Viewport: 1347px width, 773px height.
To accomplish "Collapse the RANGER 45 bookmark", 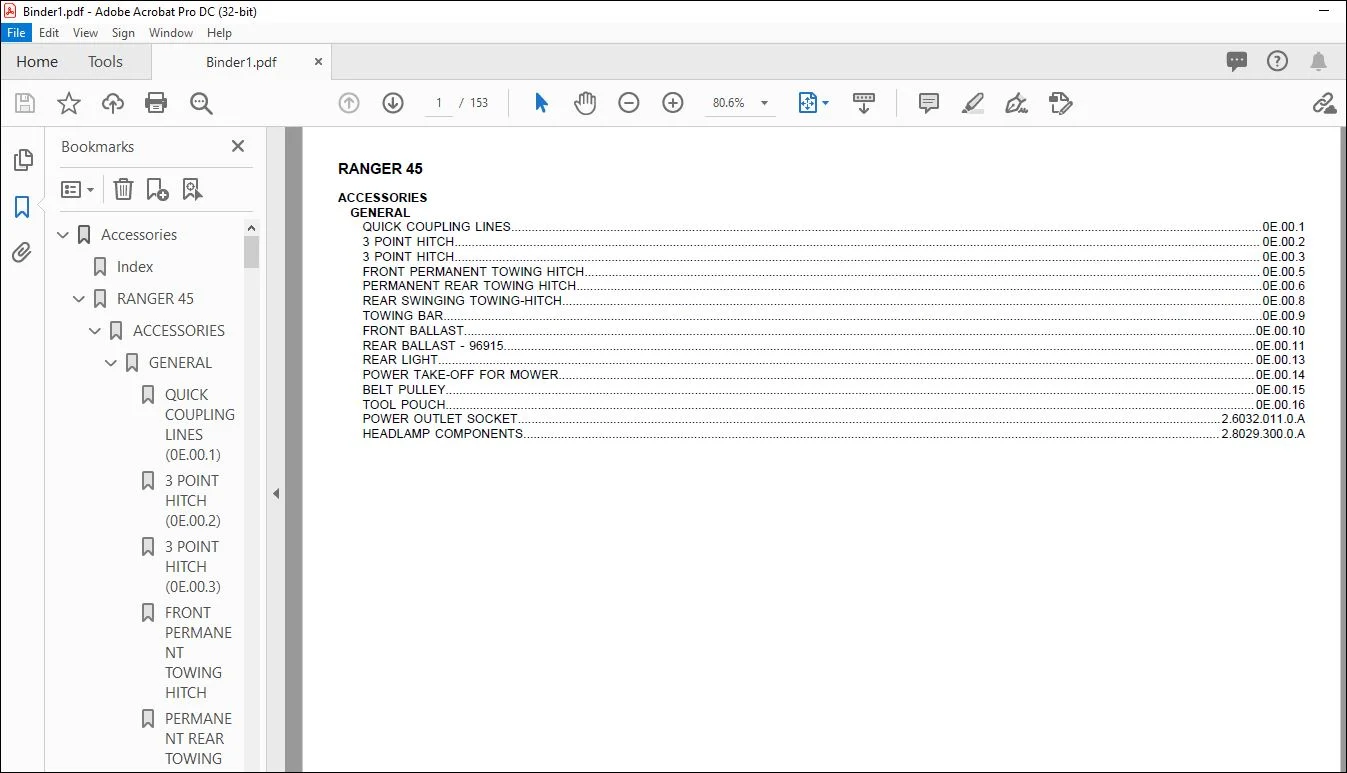I will click(80, 299).
